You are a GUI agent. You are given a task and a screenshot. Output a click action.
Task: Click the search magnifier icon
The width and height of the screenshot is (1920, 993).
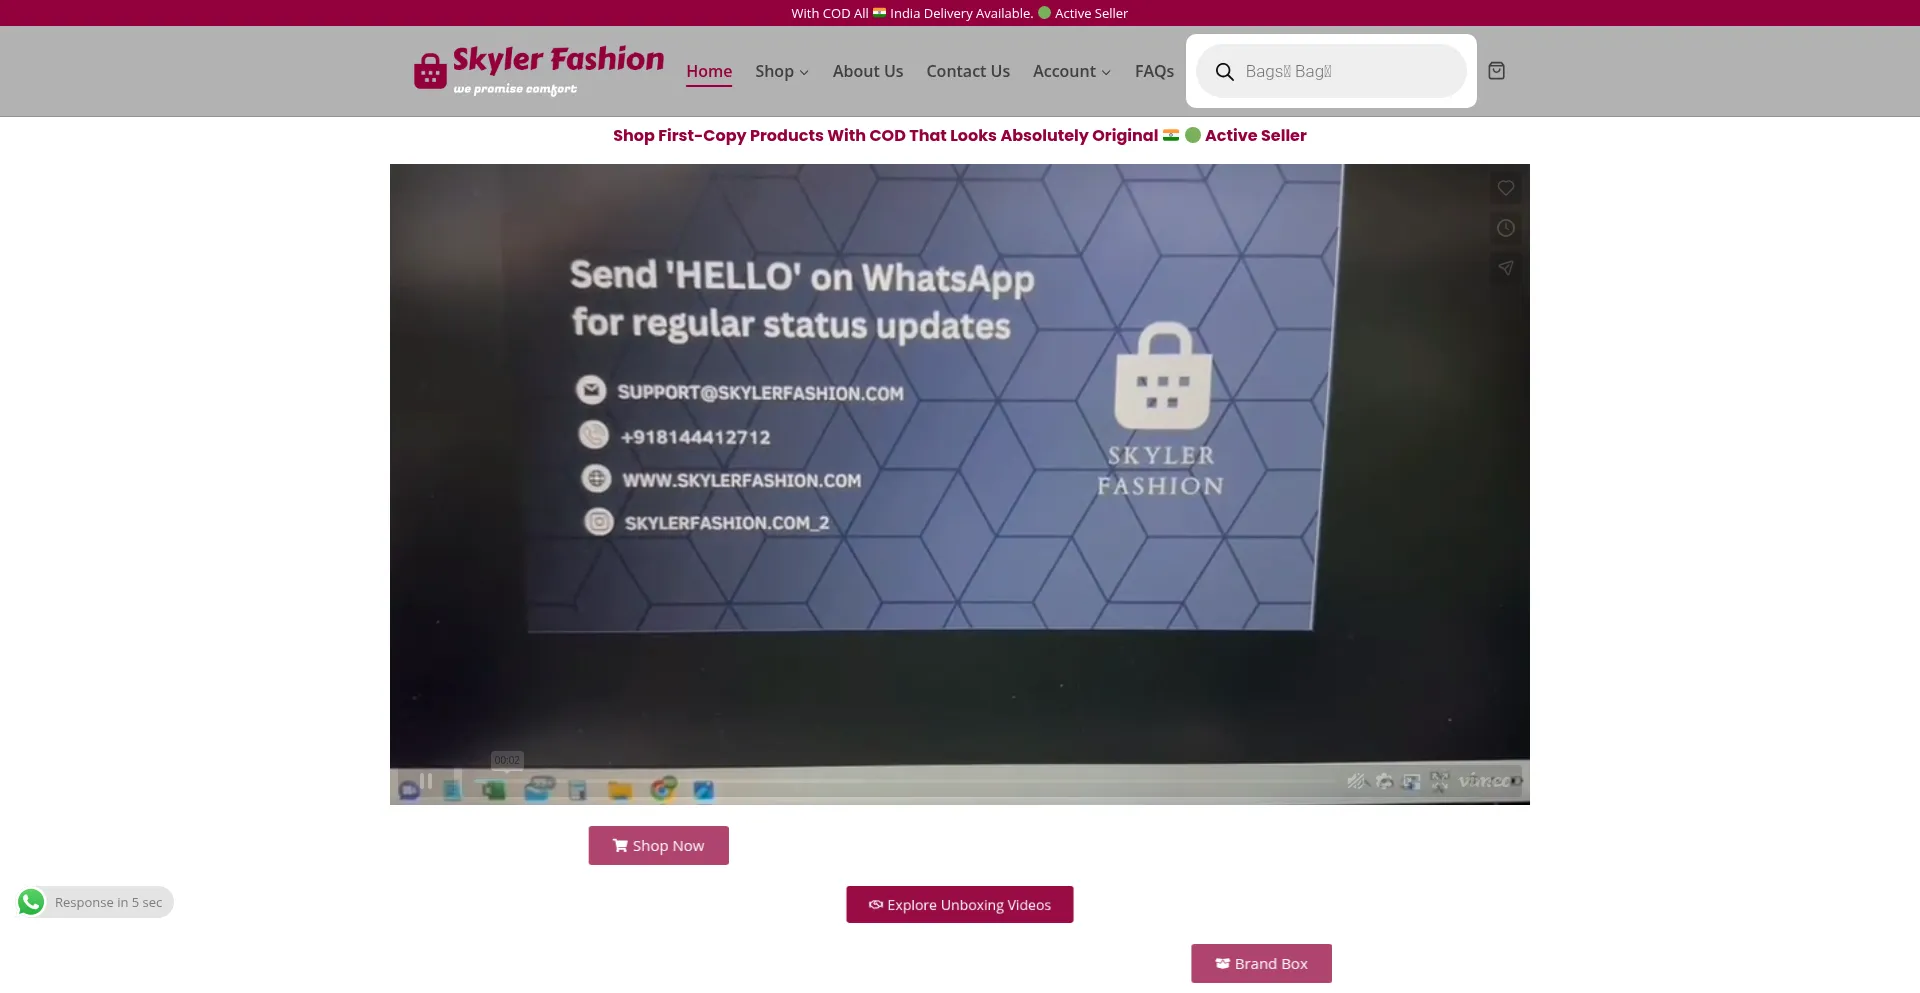tap(1224, 72)
